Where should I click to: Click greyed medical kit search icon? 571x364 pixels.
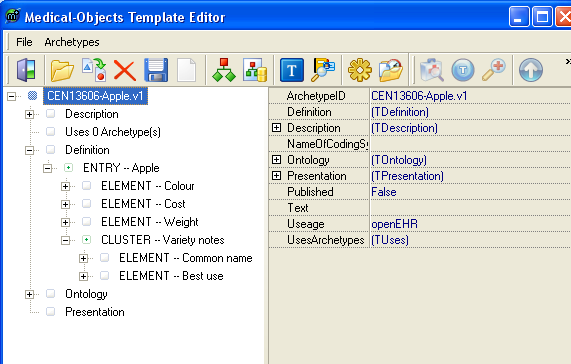pos(432,70)
